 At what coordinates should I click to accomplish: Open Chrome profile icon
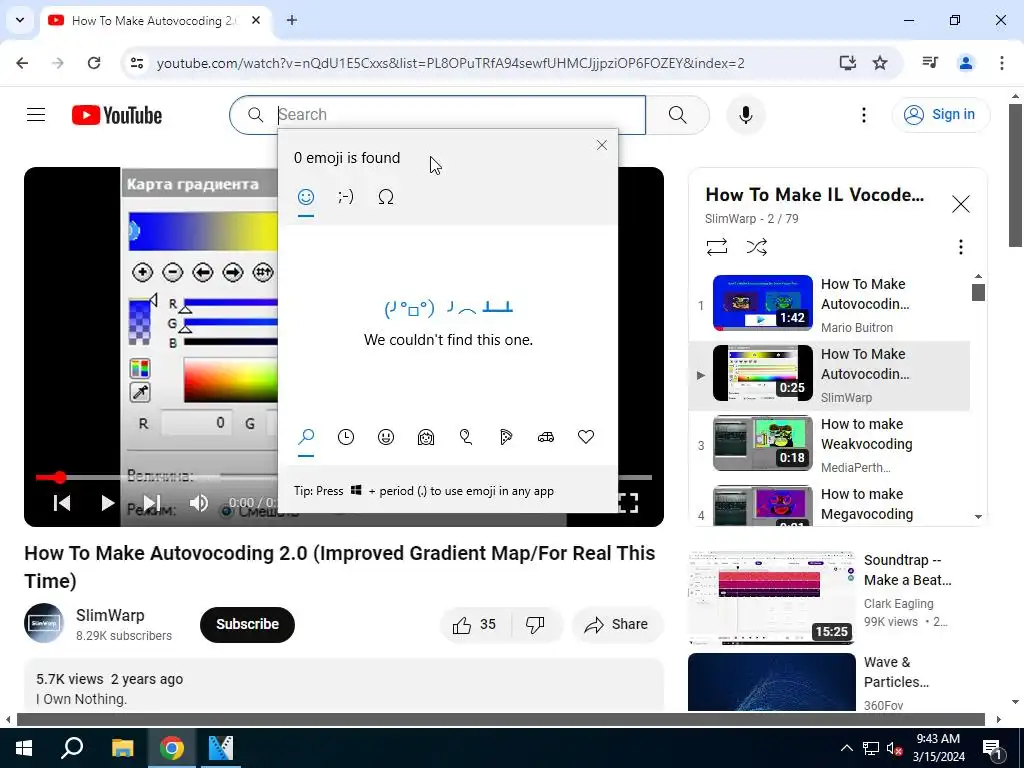point(965,63)
